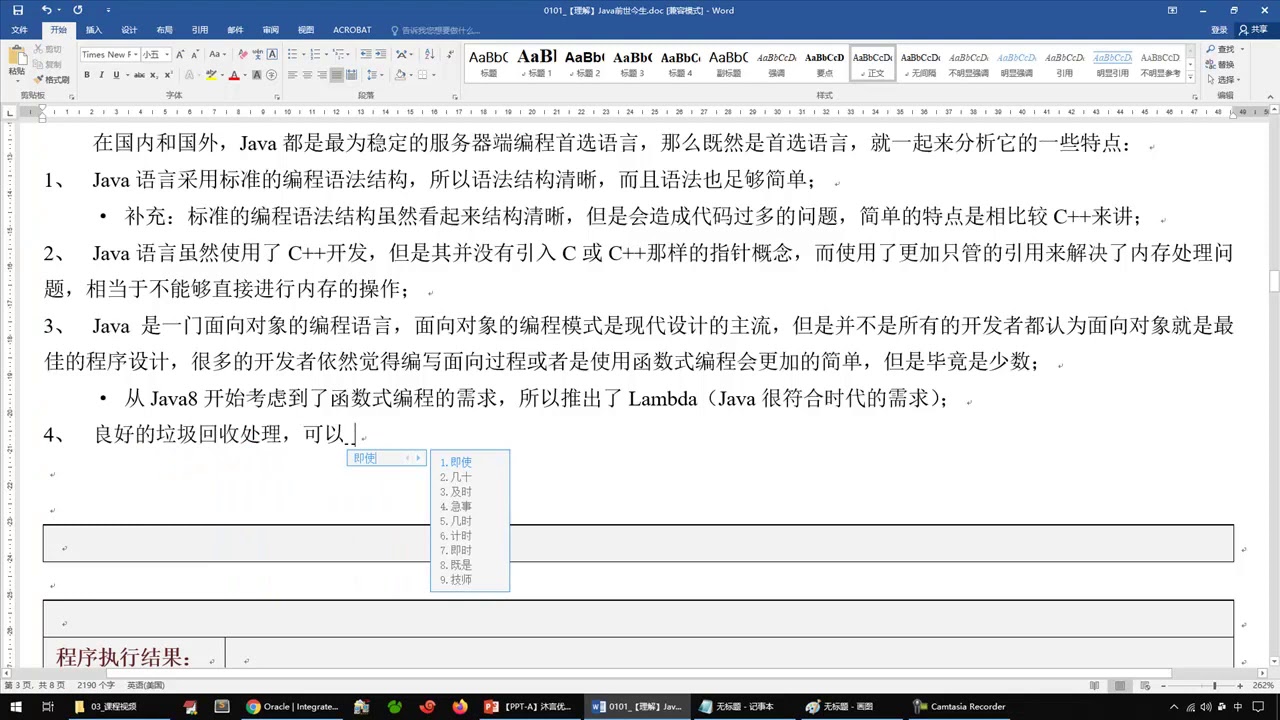The width and height of the screenshot is (1280, 720).
Task: Align the paragraph to the right
Action: click(x=322, y=75)
